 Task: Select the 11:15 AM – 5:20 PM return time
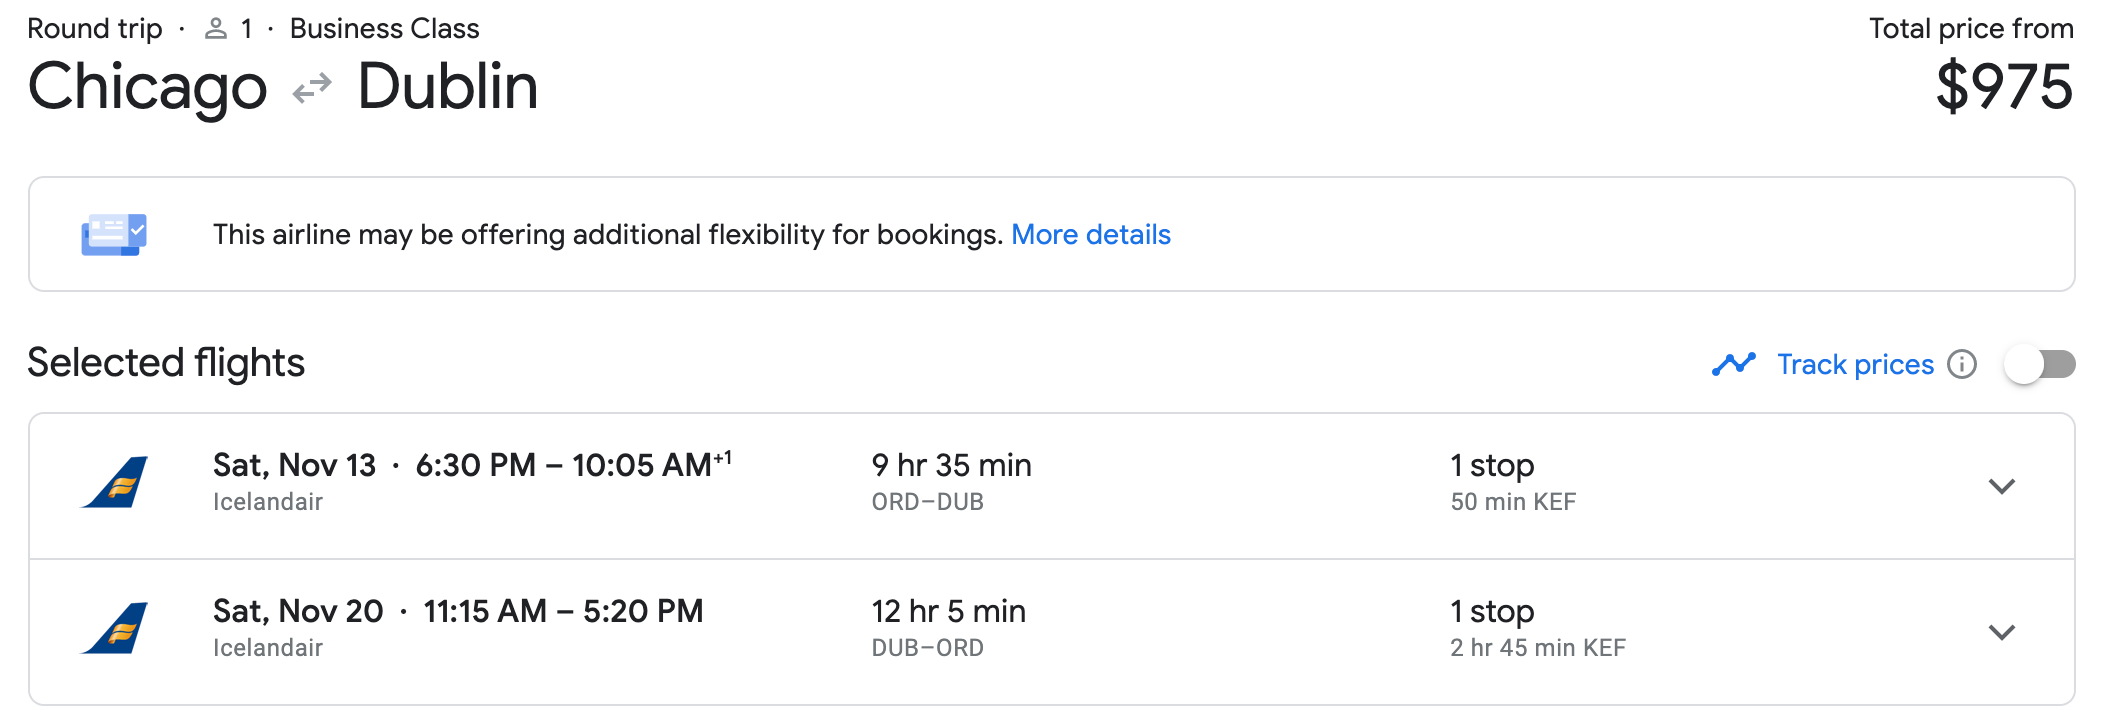pyautogui.click(x=563, y=611)
